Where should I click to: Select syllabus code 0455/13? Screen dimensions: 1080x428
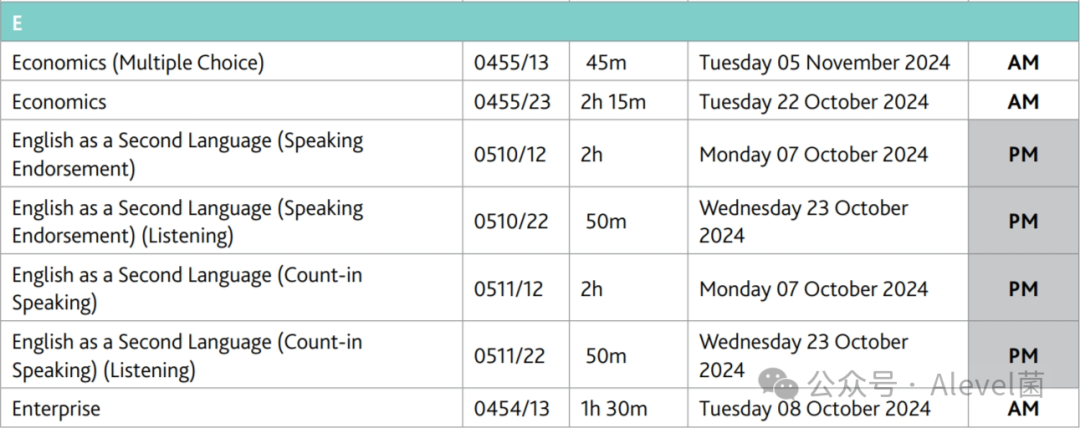pos(511,63)
